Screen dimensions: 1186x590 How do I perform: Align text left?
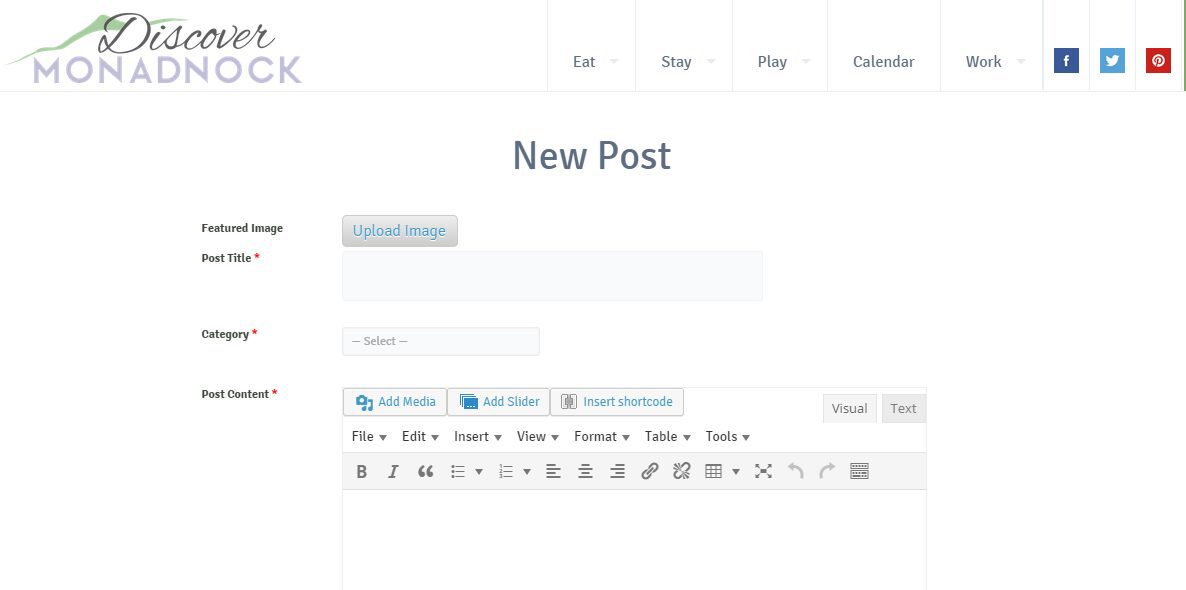[x=554, y=471]
